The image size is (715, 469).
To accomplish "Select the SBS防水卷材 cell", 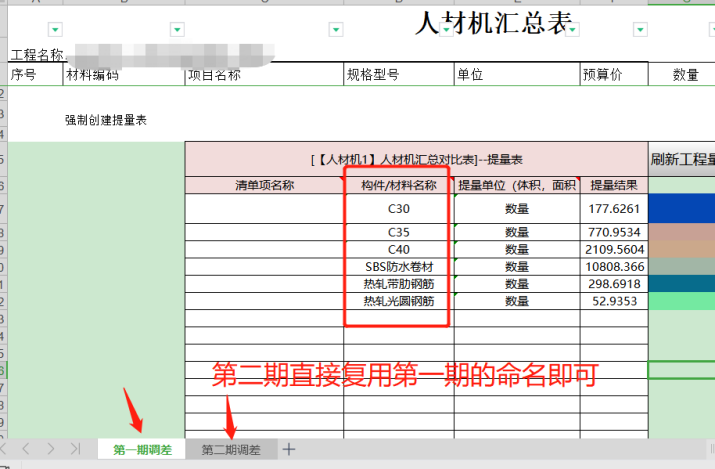I will coord(399,267).
